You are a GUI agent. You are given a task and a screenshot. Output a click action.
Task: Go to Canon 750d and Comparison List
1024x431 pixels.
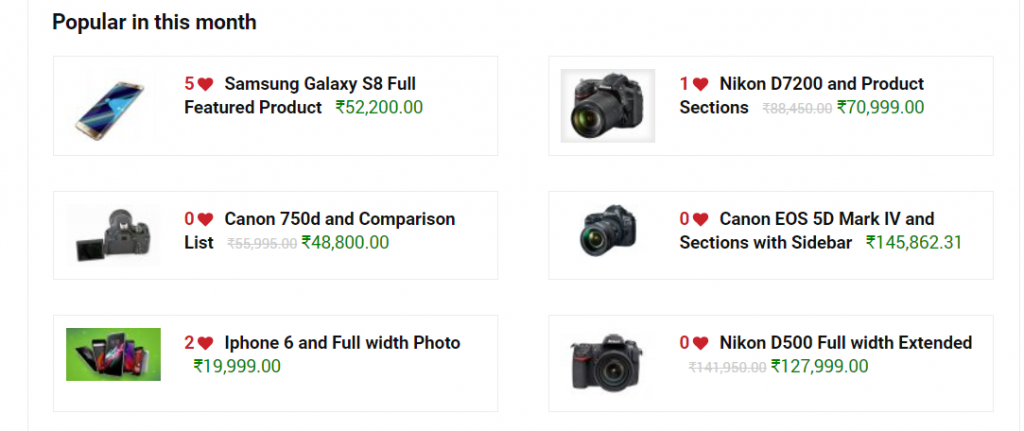pos(339,219)
